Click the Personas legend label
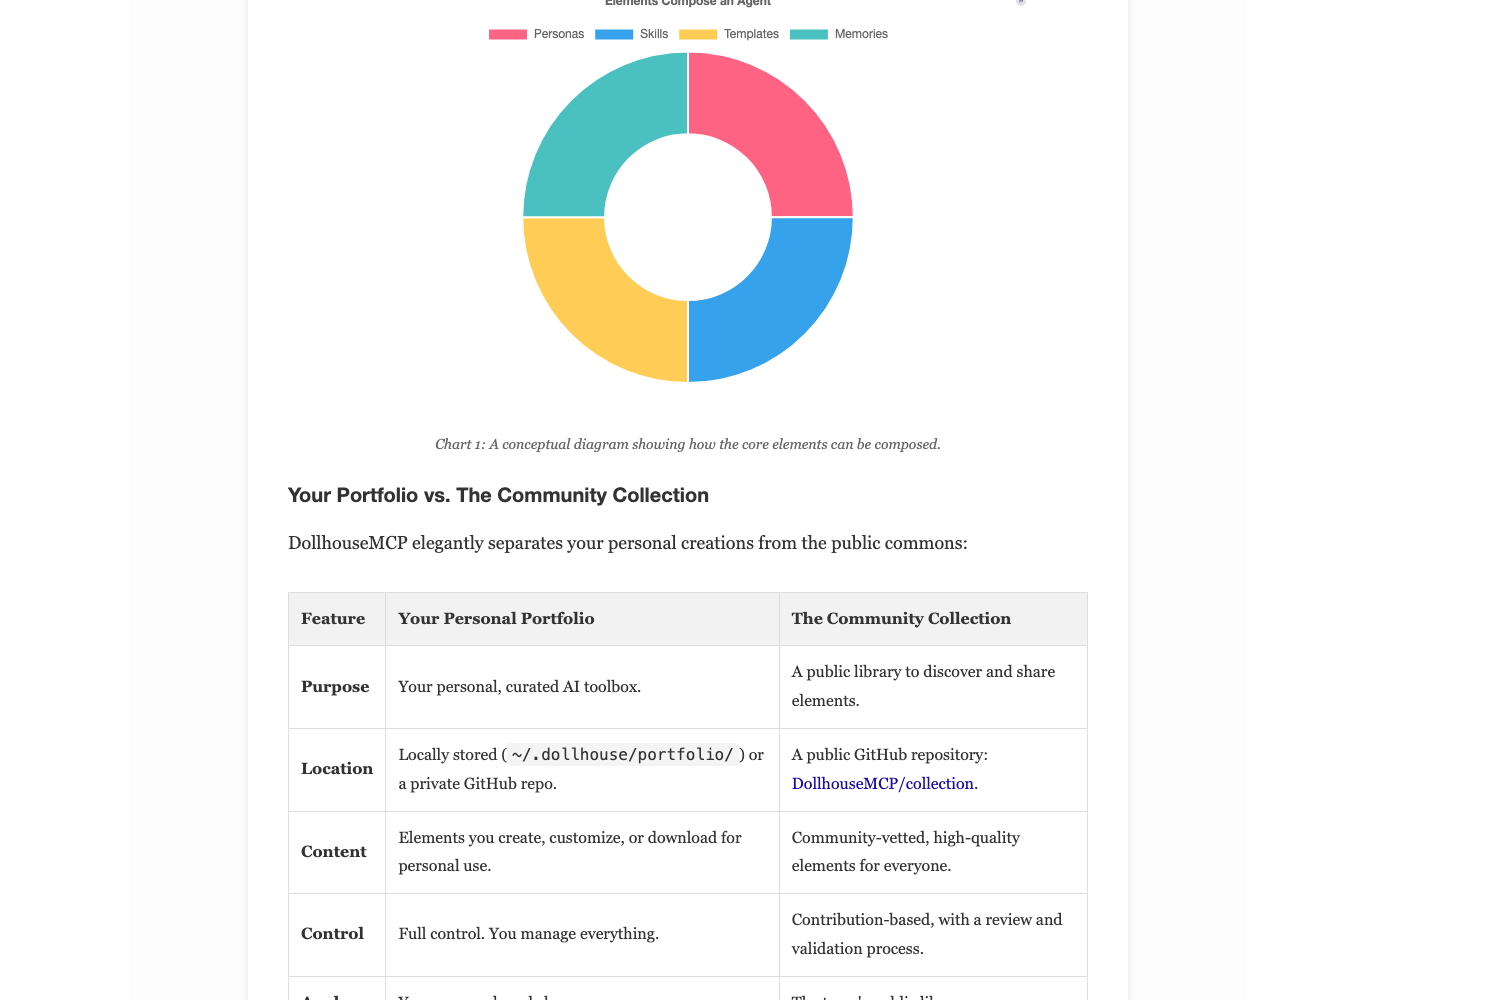Image resolution: width=1500 pixels, height=1000 pixels. tap(558, 34)
